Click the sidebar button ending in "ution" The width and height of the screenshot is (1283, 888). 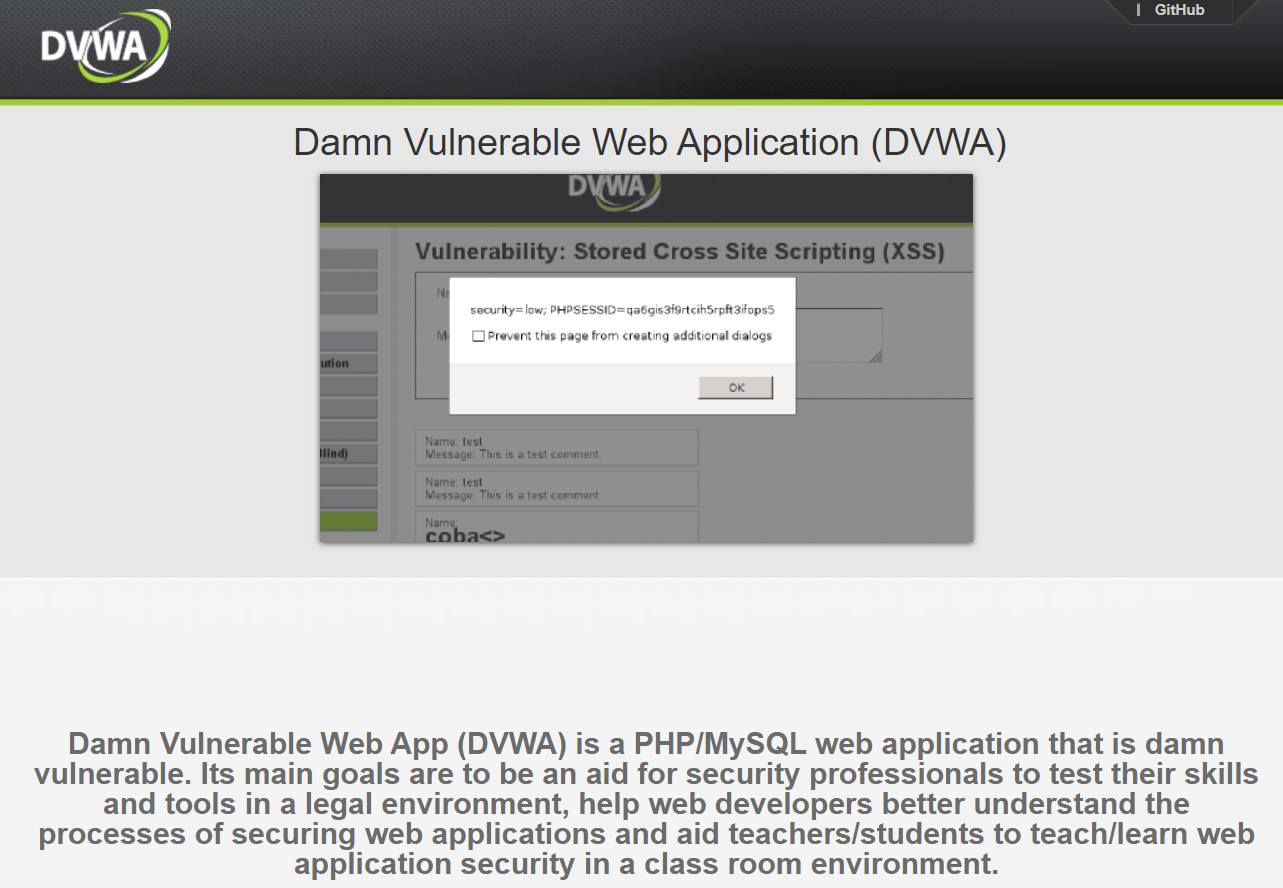pyautogui.click(x=349, y=361)
